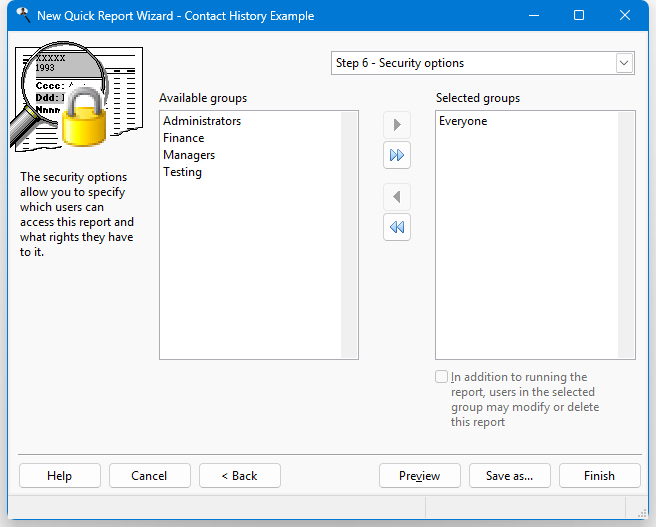The width and height of the screenshot is (656, 527).
Task: Click the add selected group arrow
Action: (397, 125)
